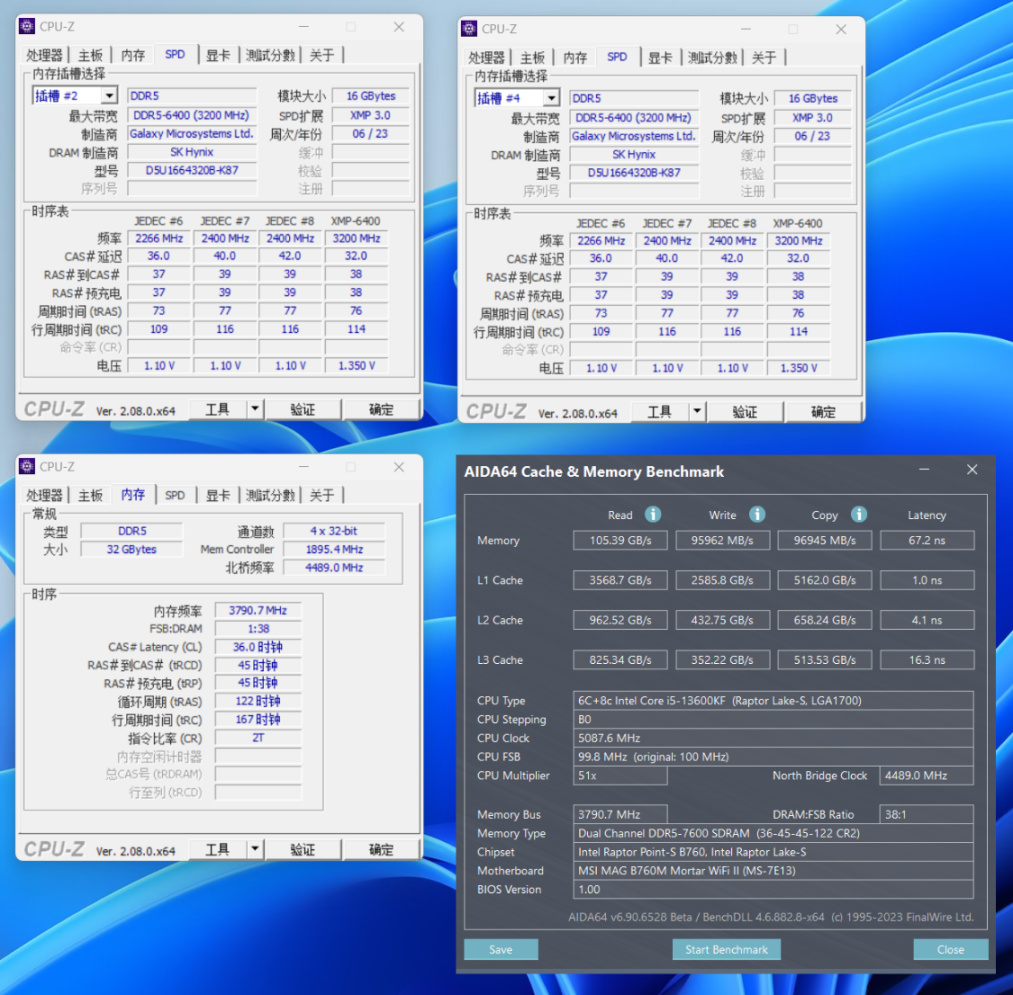Click L1 Cache Read value 3568.7 GB/s
Image resolution: width=1013 pixels, height=995 pixels.
[x=620, y=580]
